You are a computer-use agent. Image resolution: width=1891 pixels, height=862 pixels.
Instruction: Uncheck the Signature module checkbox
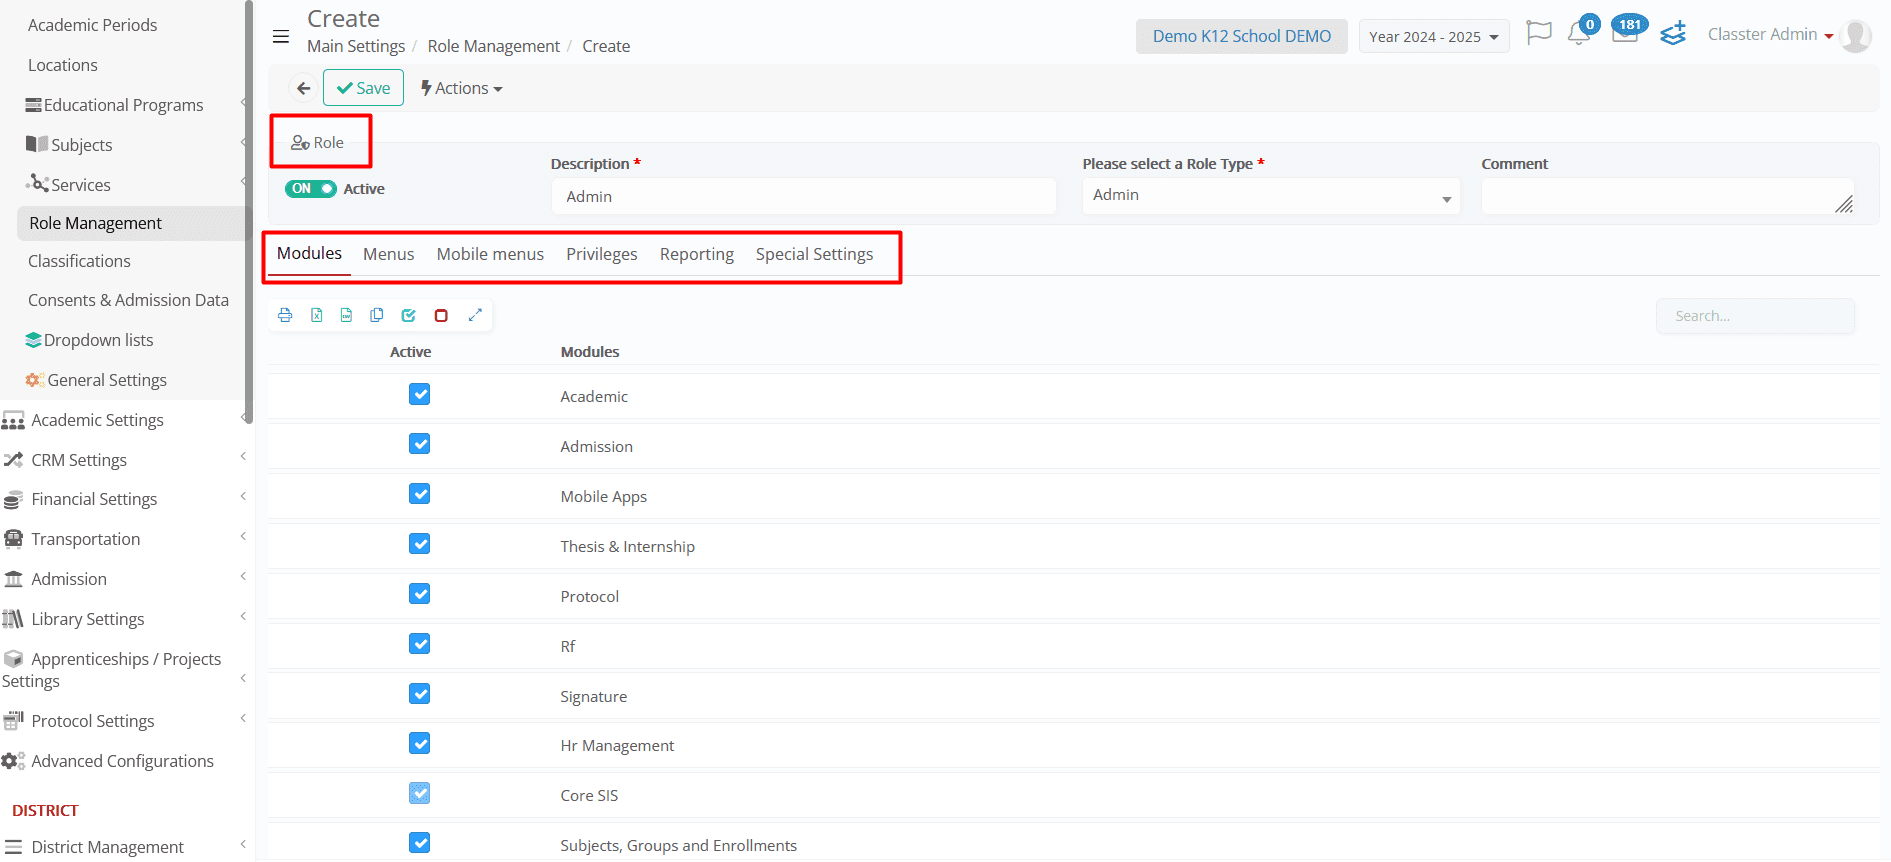click(420, 694)
